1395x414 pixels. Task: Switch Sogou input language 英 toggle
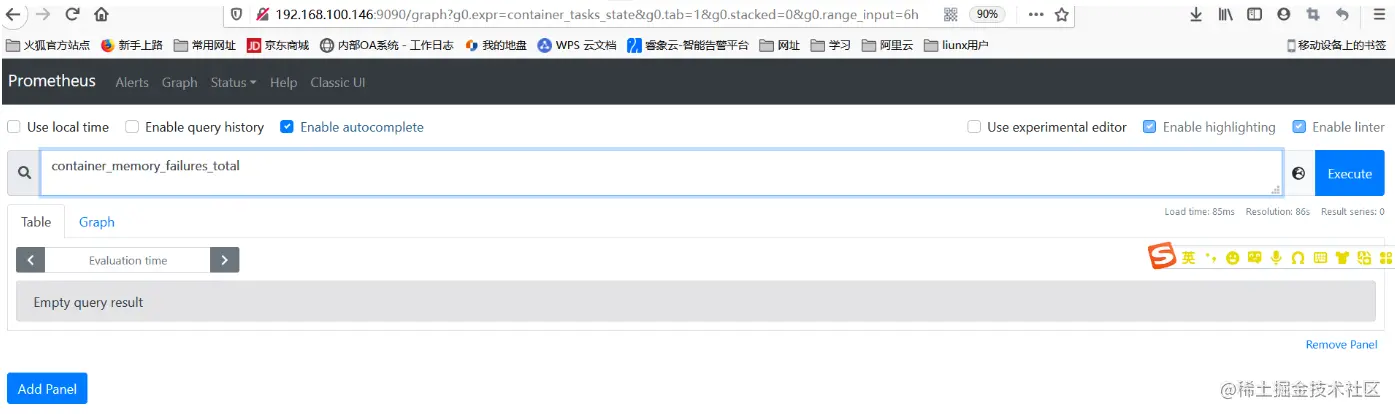1188,257
